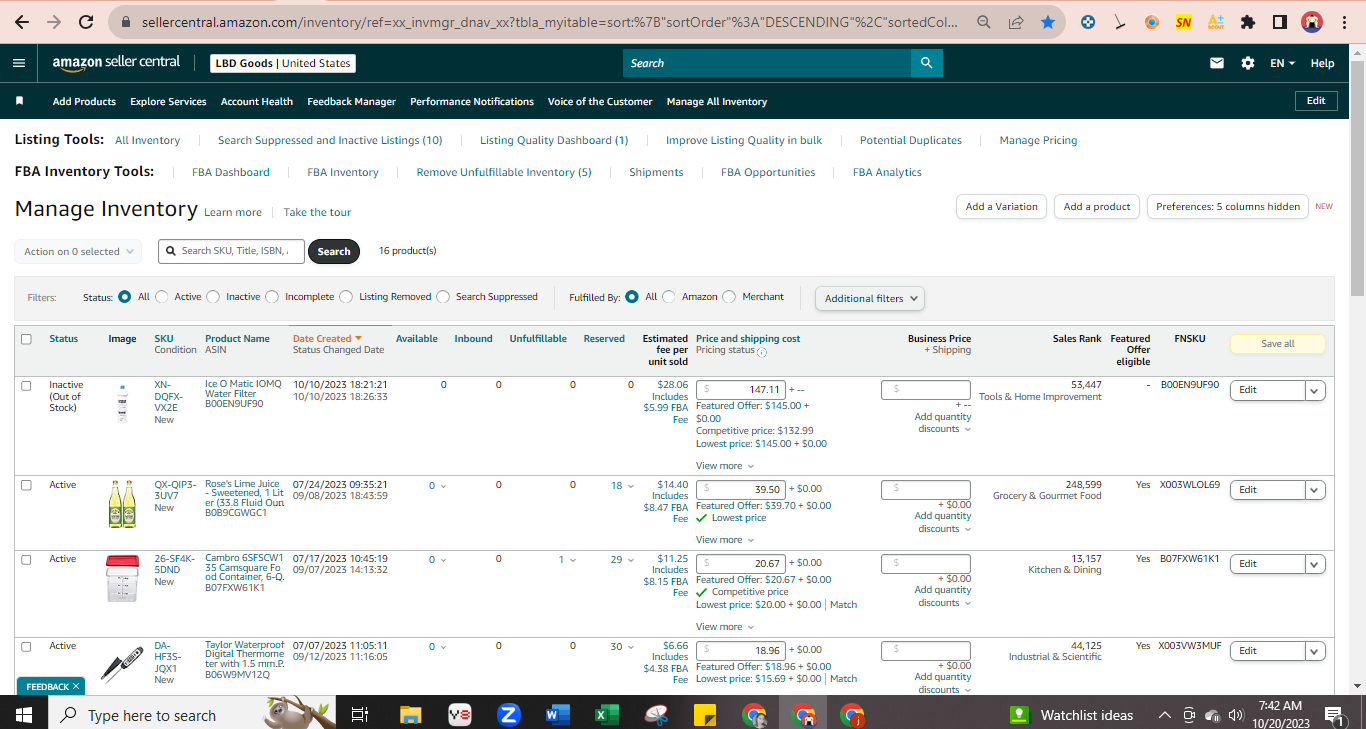
Task: Click the search magnifier button in header
Action: coord(927,63)
